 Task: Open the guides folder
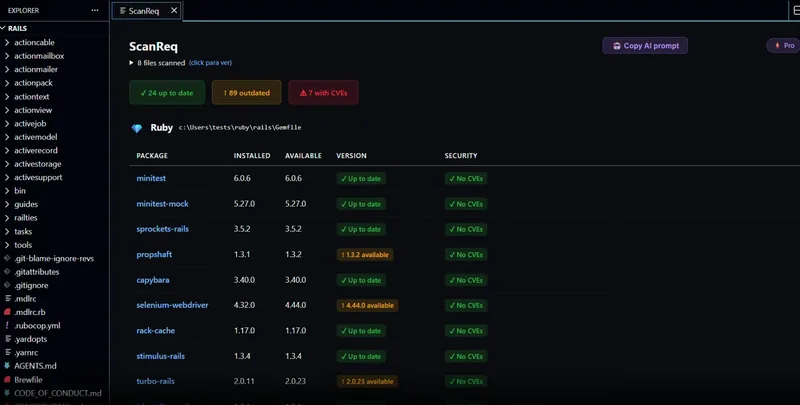[x=26, y=204]
